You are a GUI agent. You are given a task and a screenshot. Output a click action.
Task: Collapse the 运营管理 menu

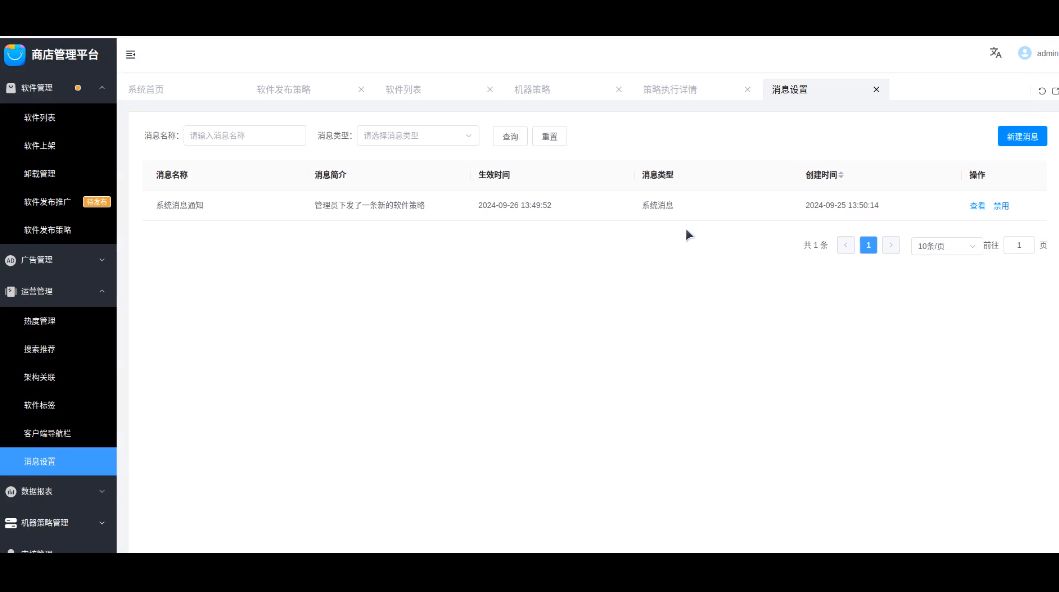(x=58, y=291)
